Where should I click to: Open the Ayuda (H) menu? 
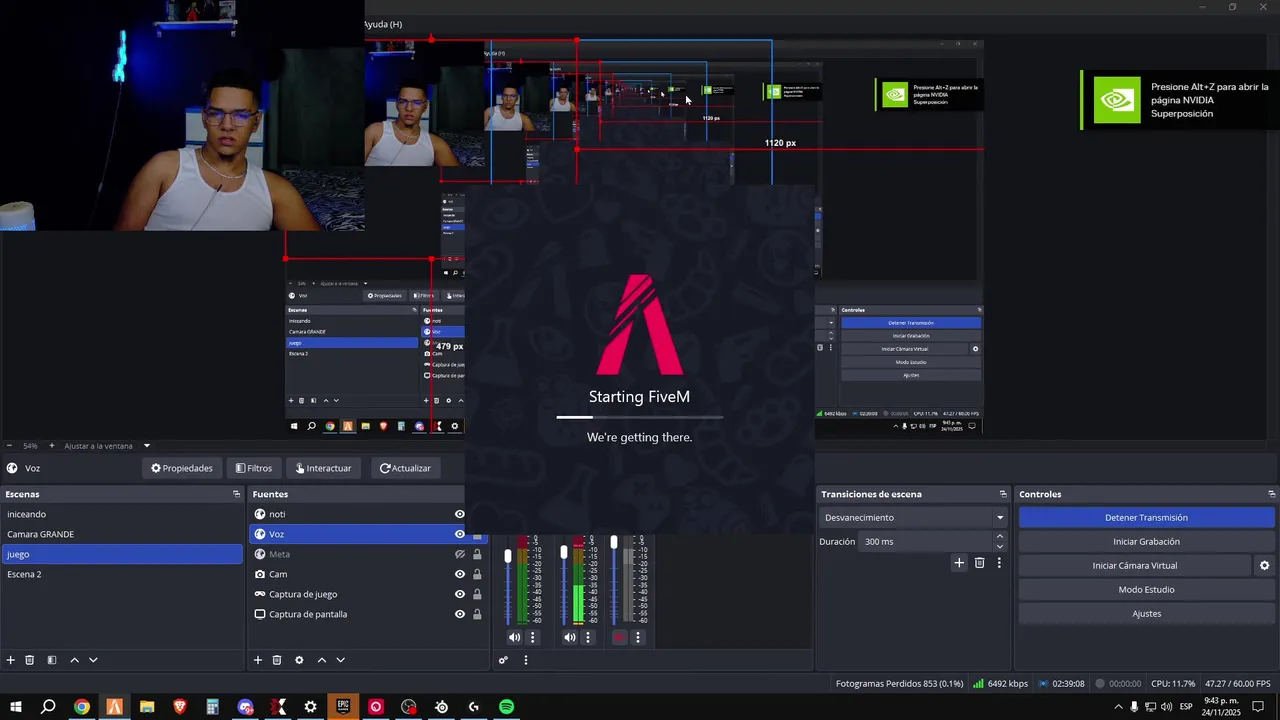tap(383, 24)
